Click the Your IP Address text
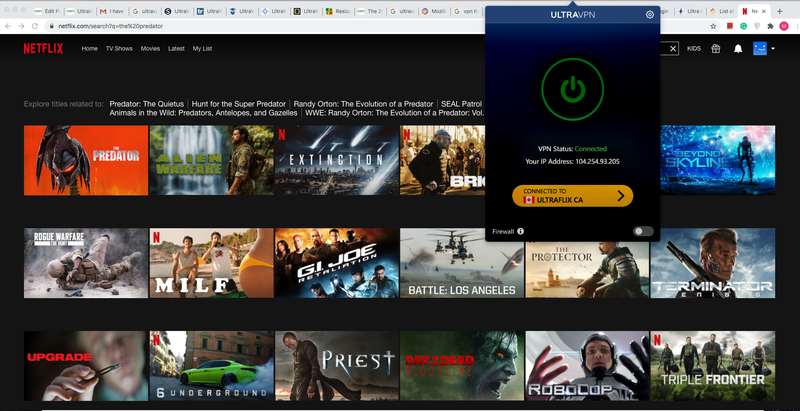The width and height of the screenshot is (800, 411). (572, 162)
